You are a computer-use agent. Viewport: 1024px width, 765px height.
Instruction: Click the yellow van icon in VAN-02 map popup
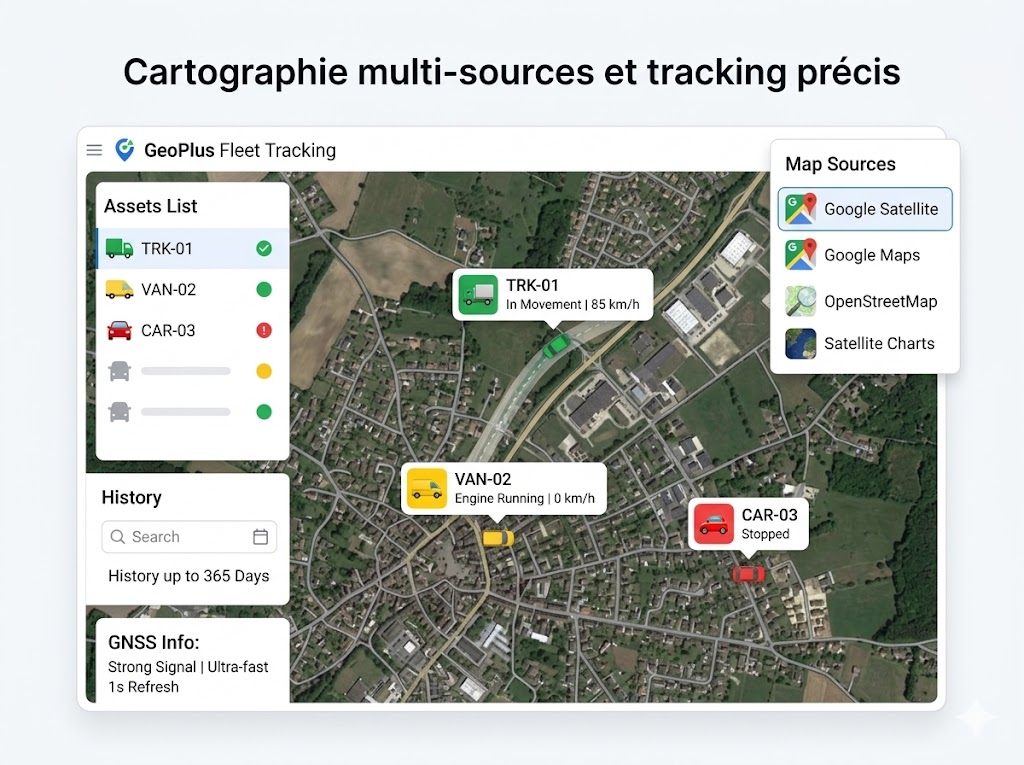coord(426,488)
